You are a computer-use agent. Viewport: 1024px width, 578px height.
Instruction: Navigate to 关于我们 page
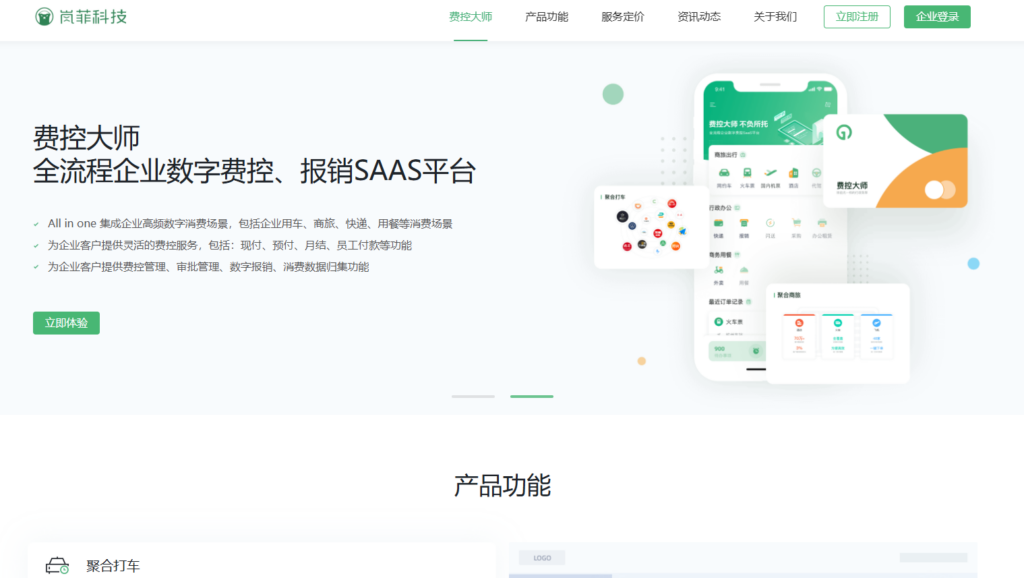[773, 16]
